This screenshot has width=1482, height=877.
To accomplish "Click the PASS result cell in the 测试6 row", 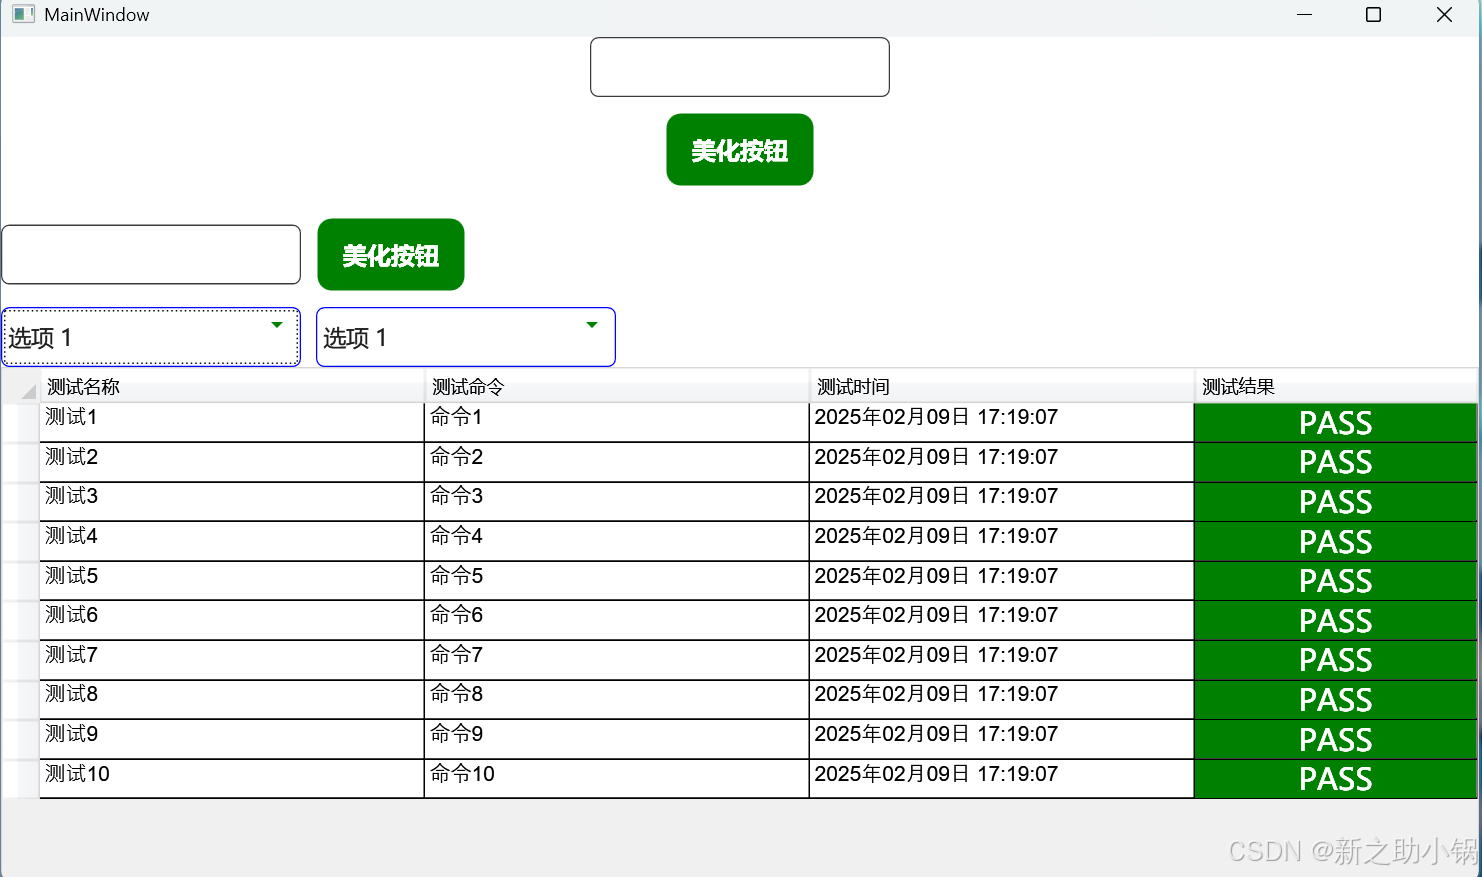I will pyautogui.click(x=1336, y=620).
